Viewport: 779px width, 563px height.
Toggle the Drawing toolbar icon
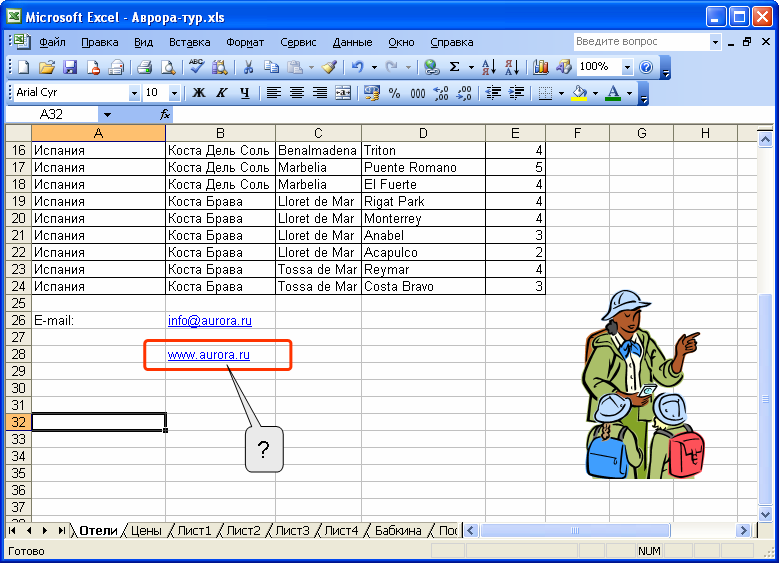tap(564, 67)
